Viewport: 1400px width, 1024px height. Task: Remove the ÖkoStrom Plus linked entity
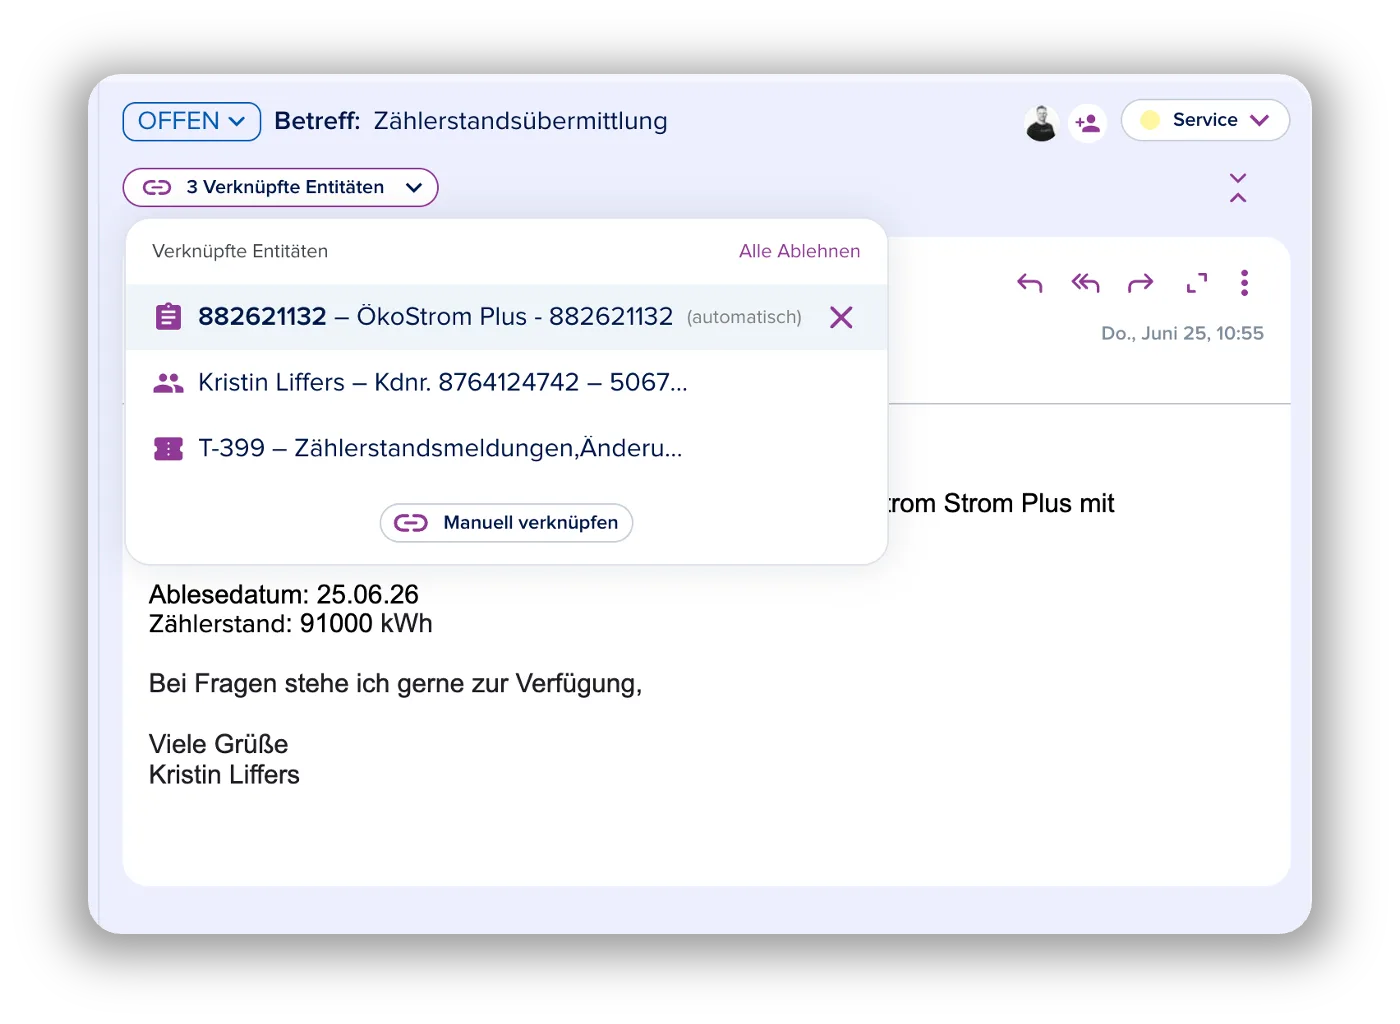(841, 317)
